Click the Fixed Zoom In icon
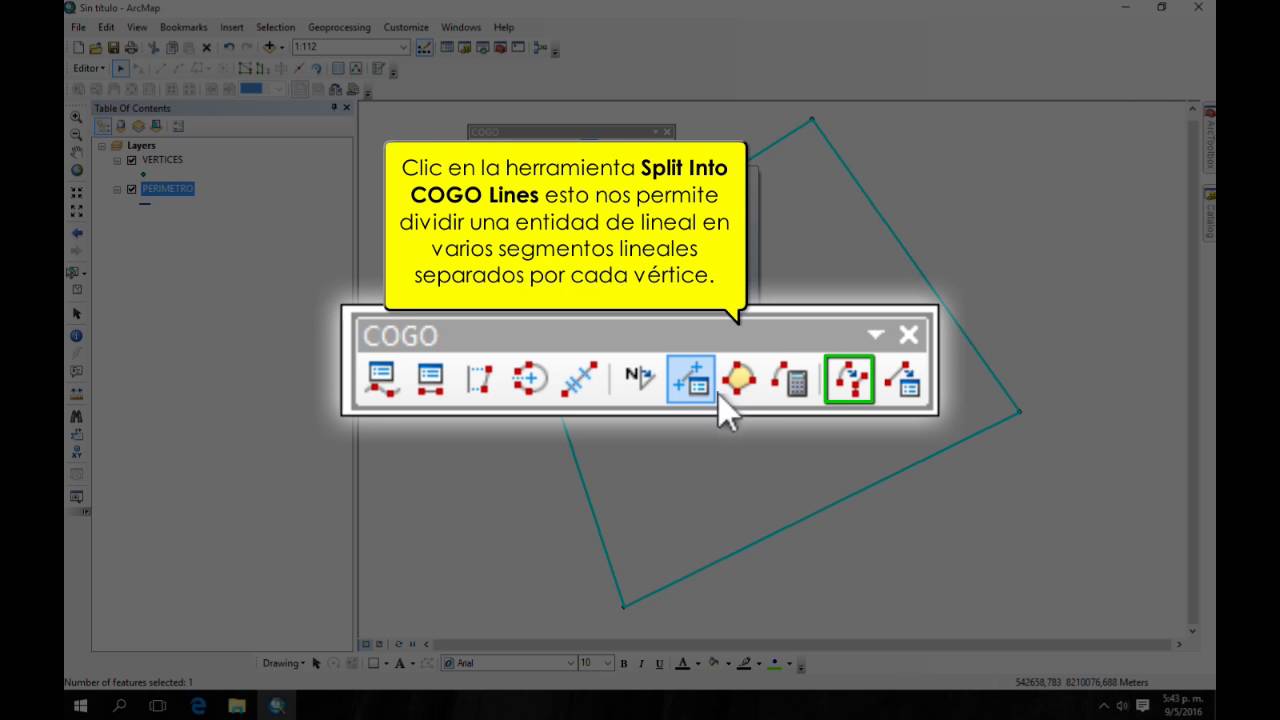This screenshot has height=720, width=1280. tap(77, 193)
